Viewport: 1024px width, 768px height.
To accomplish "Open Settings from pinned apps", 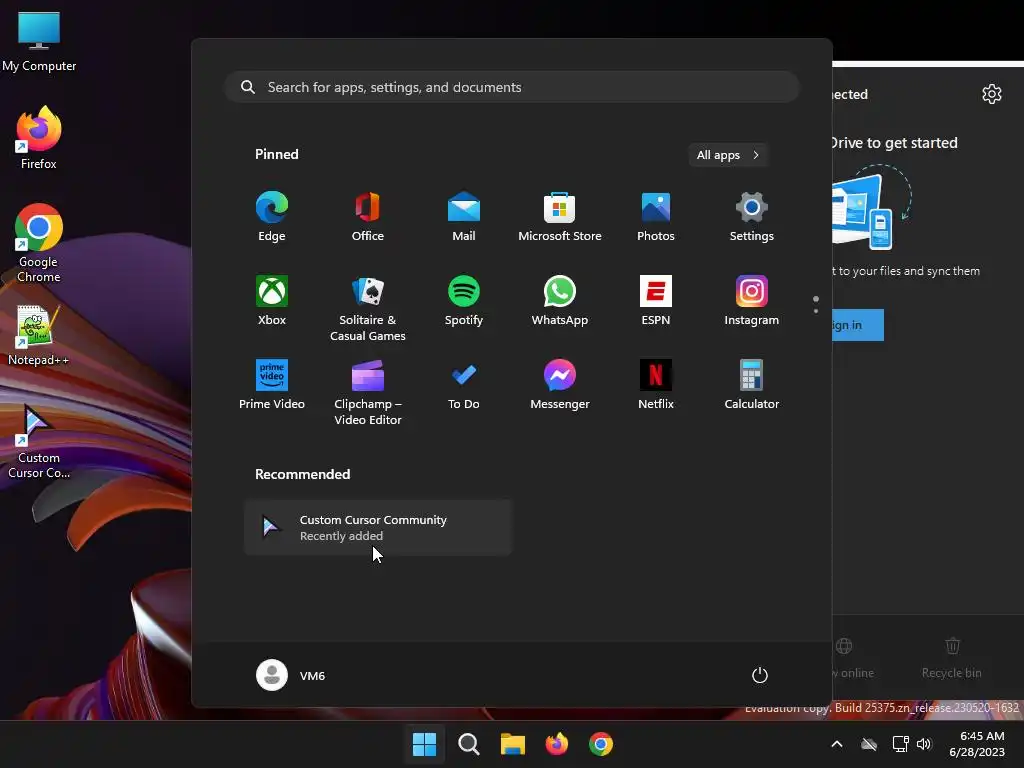I will [752, 217].
